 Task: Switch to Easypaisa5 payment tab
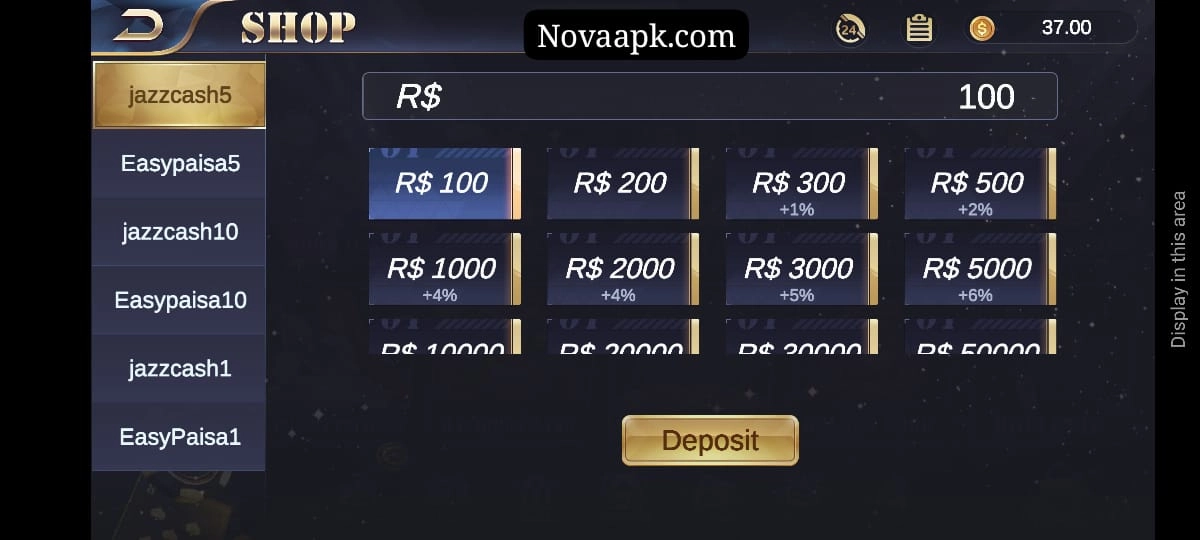tap(179, 163)
